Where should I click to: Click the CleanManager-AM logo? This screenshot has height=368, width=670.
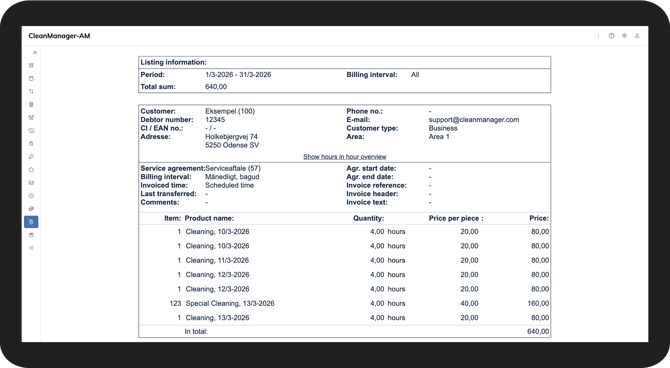(59, 36)
